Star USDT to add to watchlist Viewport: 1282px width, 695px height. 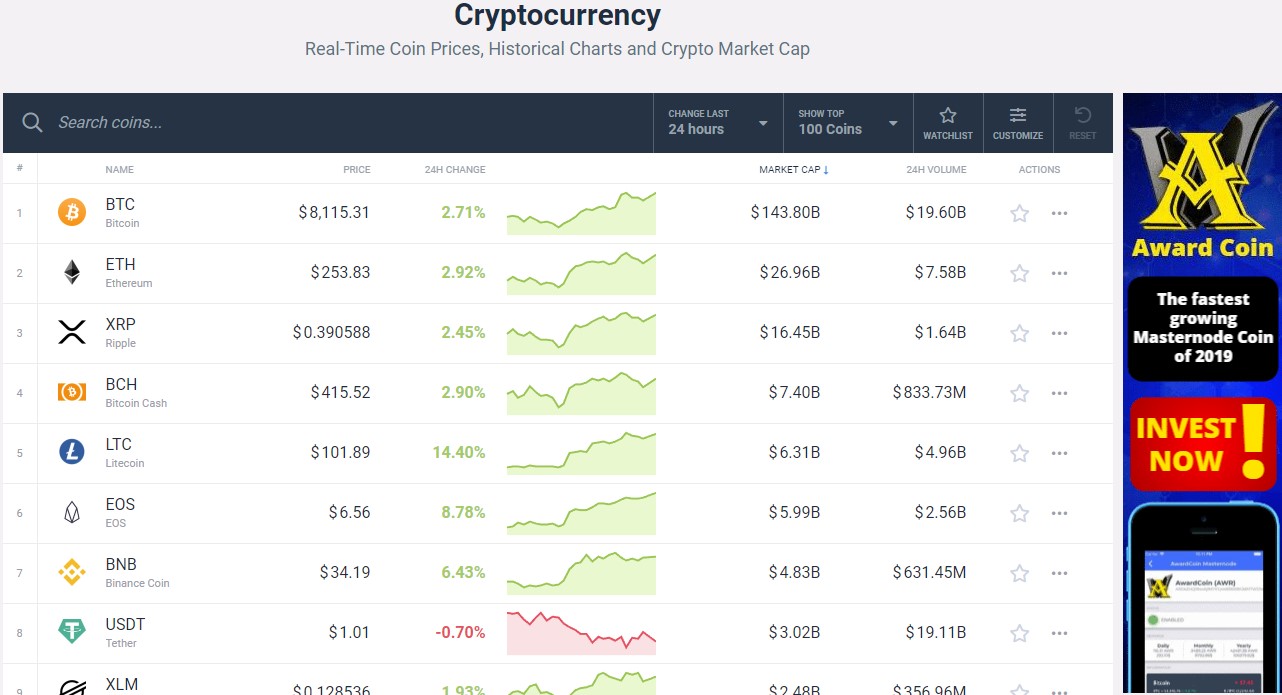[x=1019, y=633]
